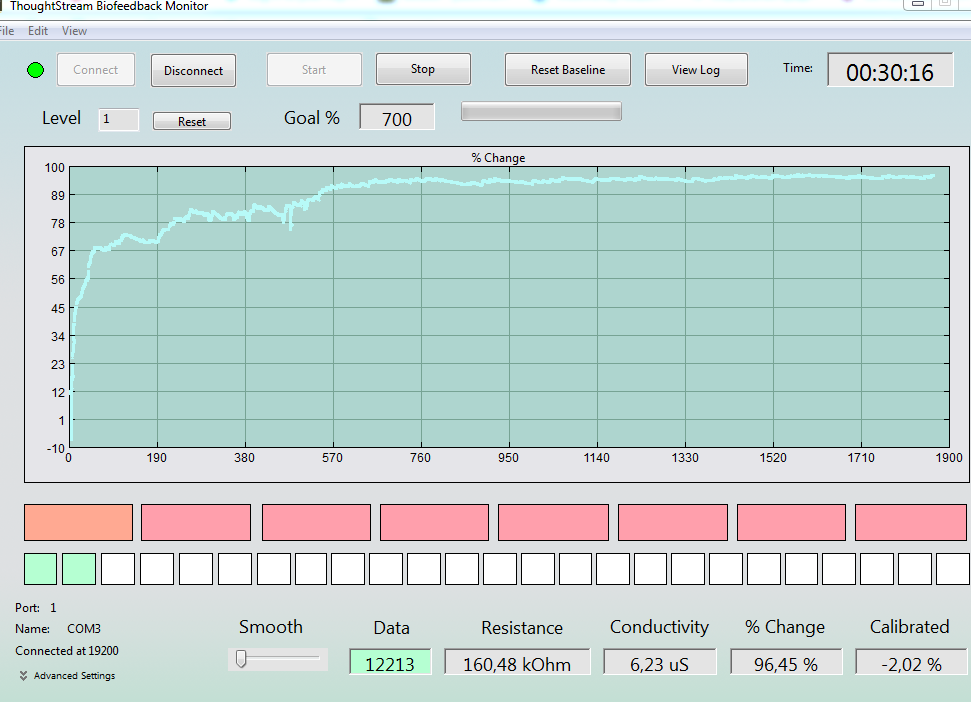Click the '% Change' chart title
This screenshot has height=702, width=971.
pos(499,158)
